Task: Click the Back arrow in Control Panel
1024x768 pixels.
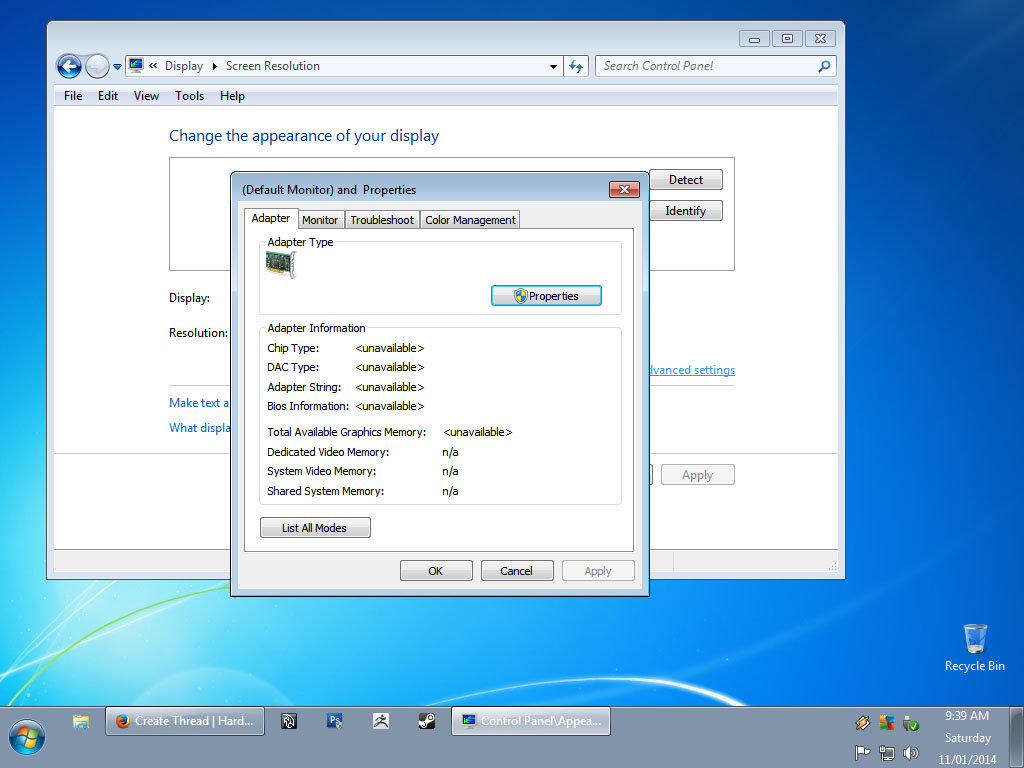Action: pyautogui.click(x=69, y=66)
